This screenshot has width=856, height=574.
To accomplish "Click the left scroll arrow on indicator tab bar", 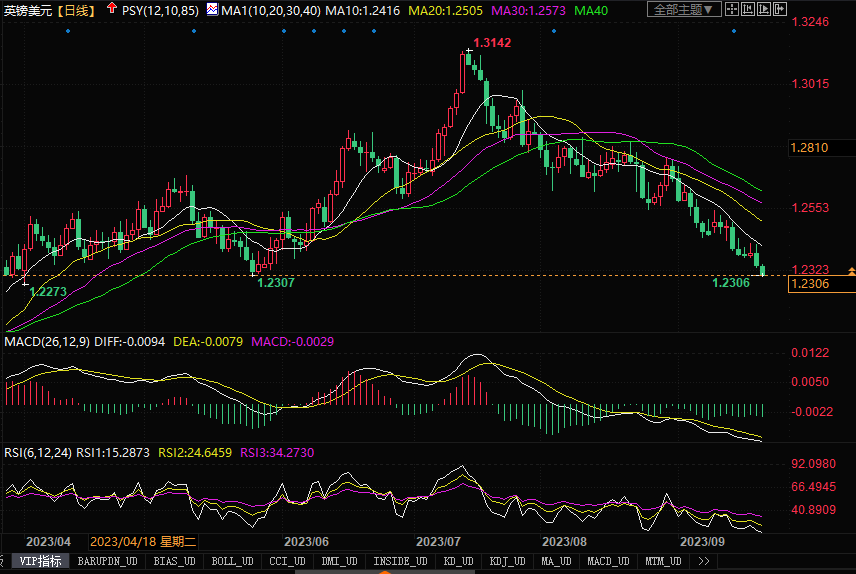I will (4, 562).
